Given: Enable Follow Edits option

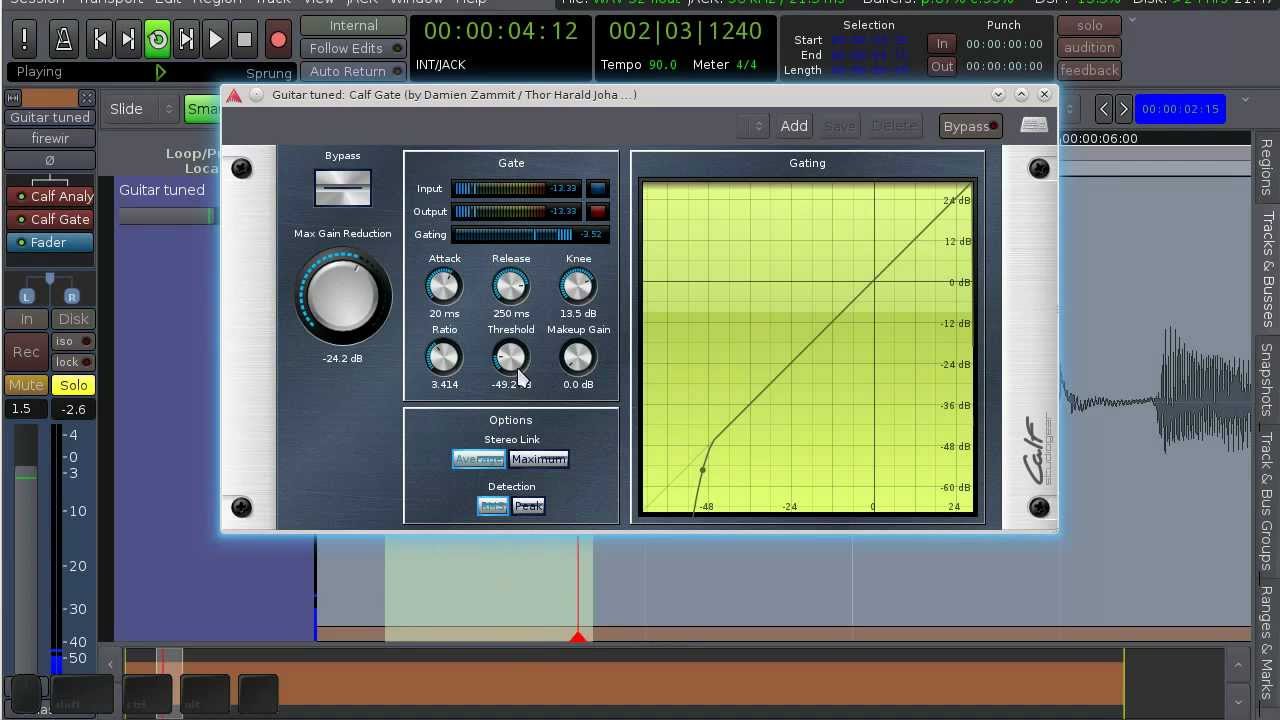Looking at the screenshot, I should pos(353,48).
